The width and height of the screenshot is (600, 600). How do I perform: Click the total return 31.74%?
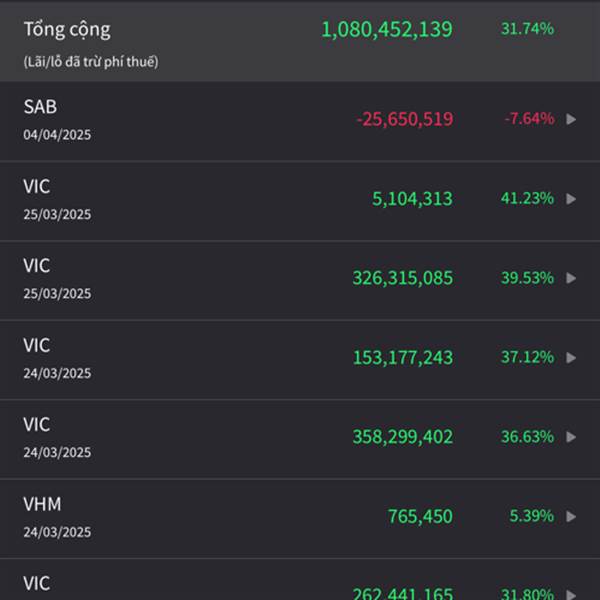(x=527, y=29)
